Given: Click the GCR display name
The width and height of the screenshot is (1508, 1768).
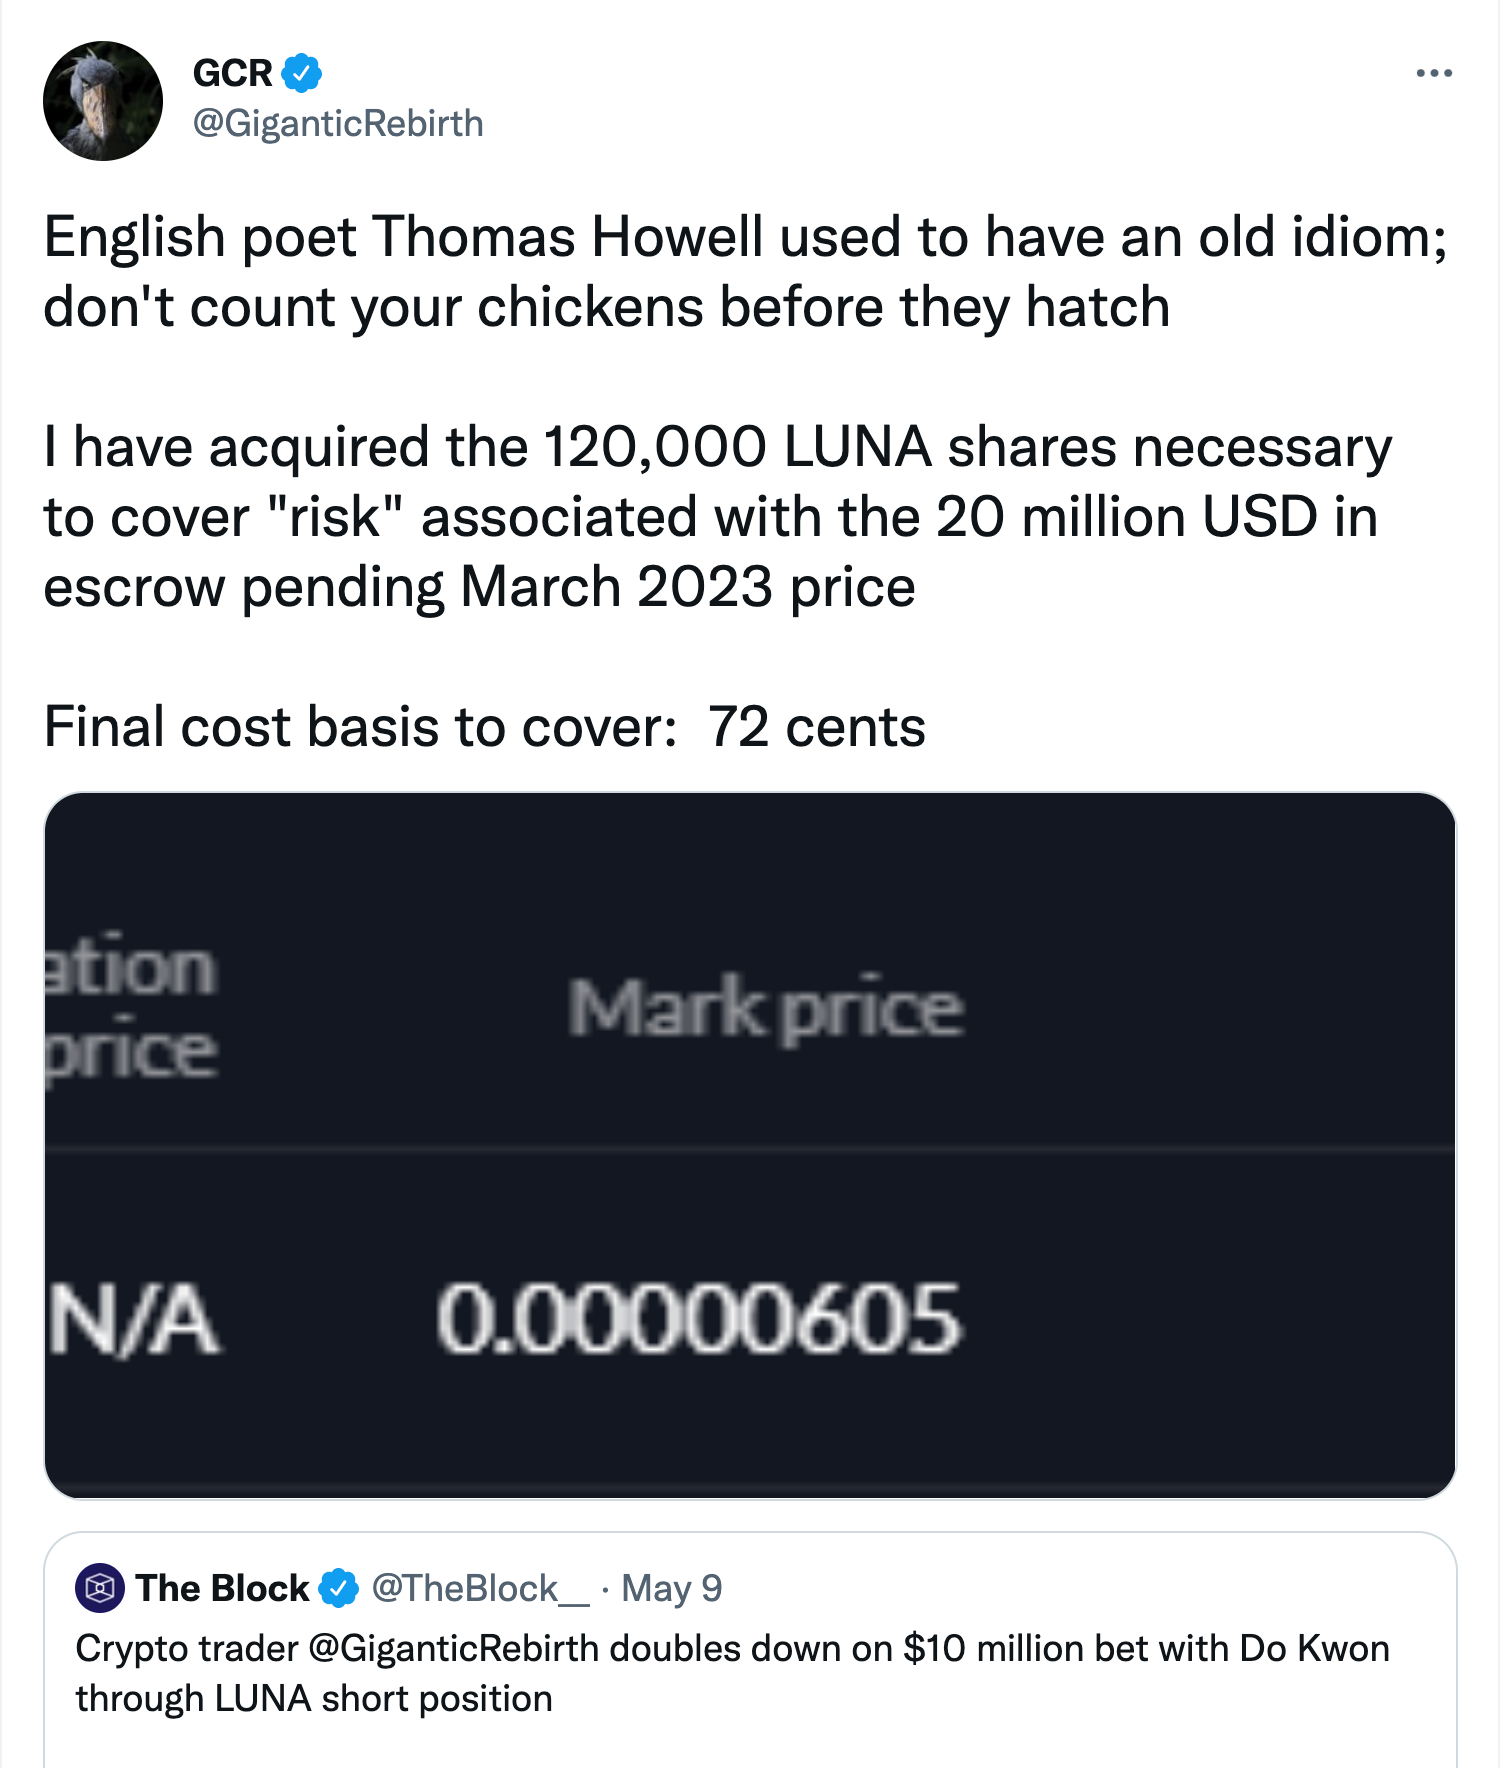Looking at the screenshot, I should pyautogui.click(x=232, y=73).
